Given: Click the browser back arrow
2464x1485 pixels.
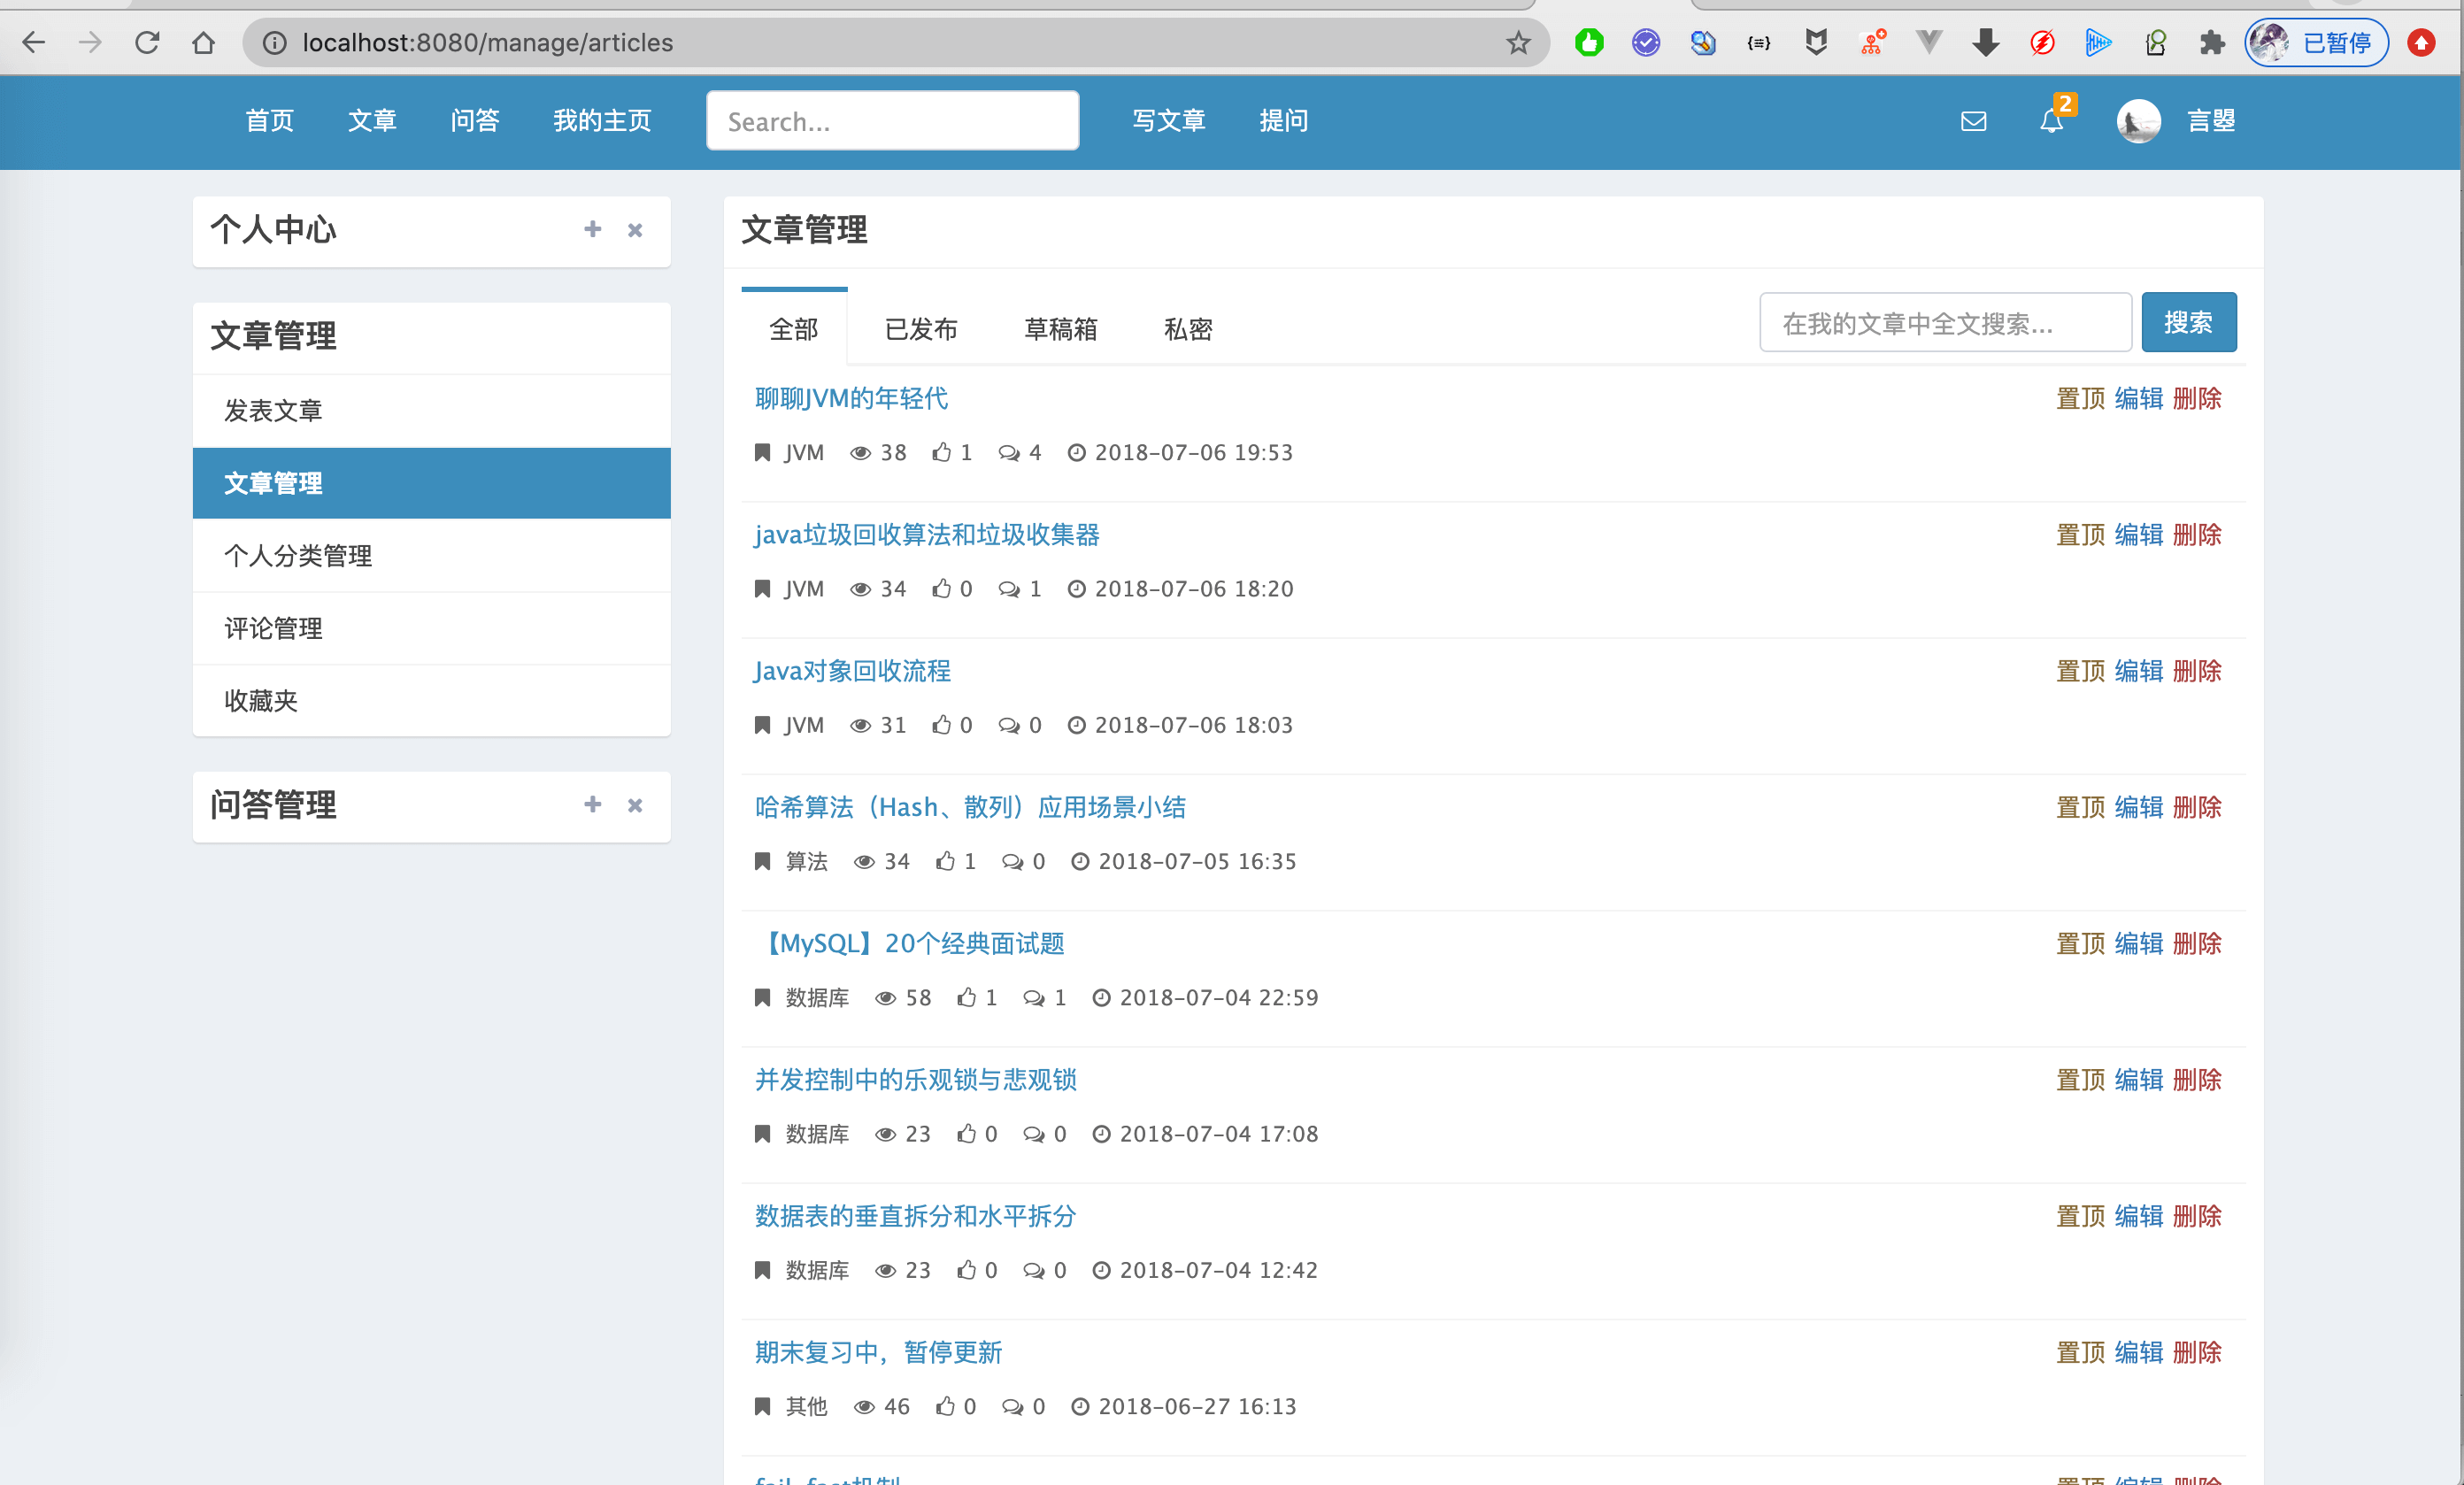Looking at the screenshot, I should [34, 42].
